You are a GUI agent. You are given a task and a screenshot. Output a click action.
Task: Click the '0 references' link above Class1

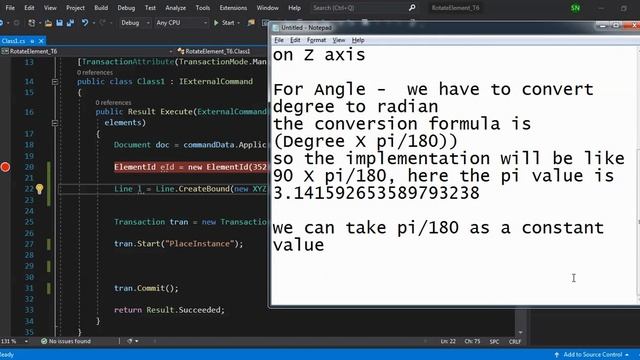[94, 72]
